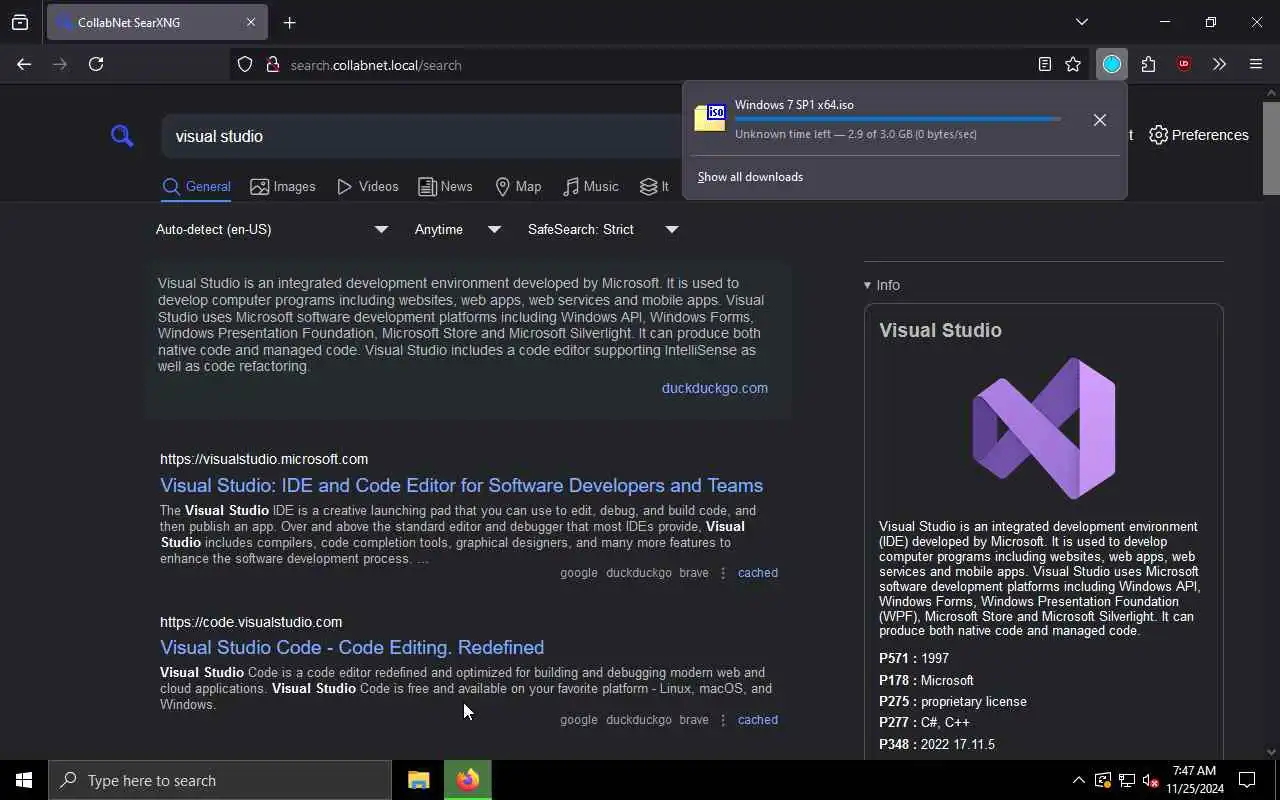The width and height of the screenshot is (1280, 800).
Task: List all tabs dropdown
Action: (1081, 22)
